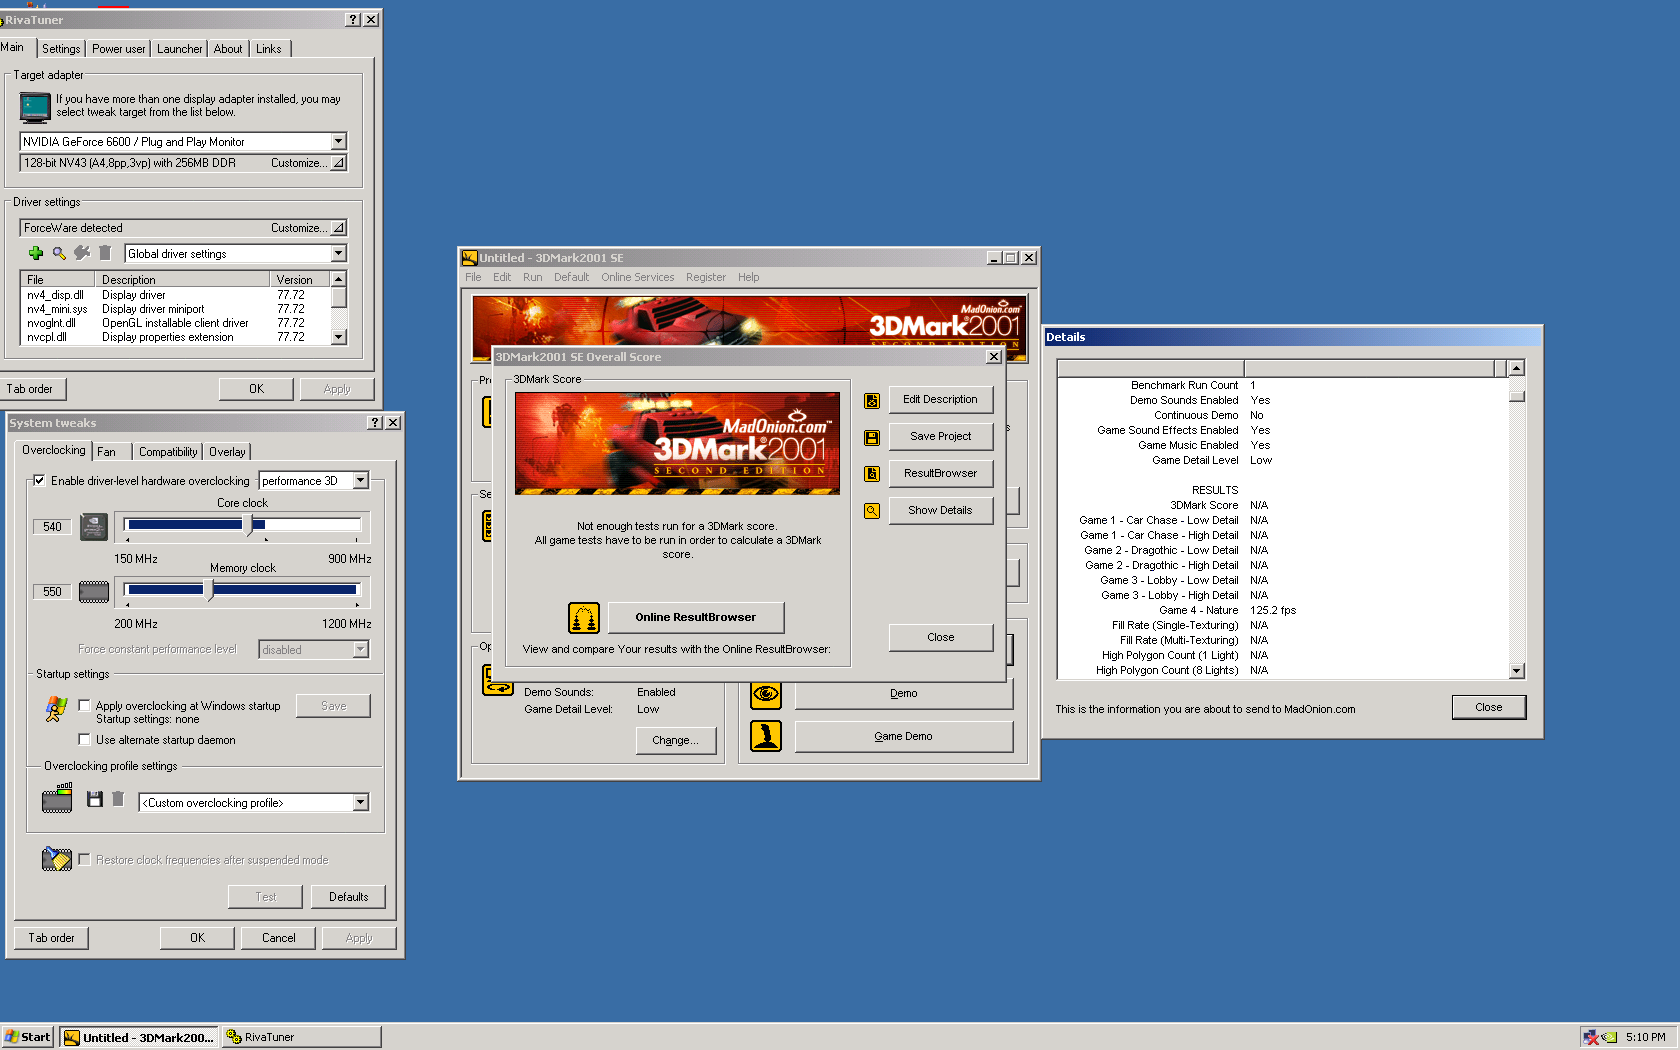Screen dimensions: 1680x1050
Task: Expand the target adapter Customize arrow
Action: coord(338,163)
